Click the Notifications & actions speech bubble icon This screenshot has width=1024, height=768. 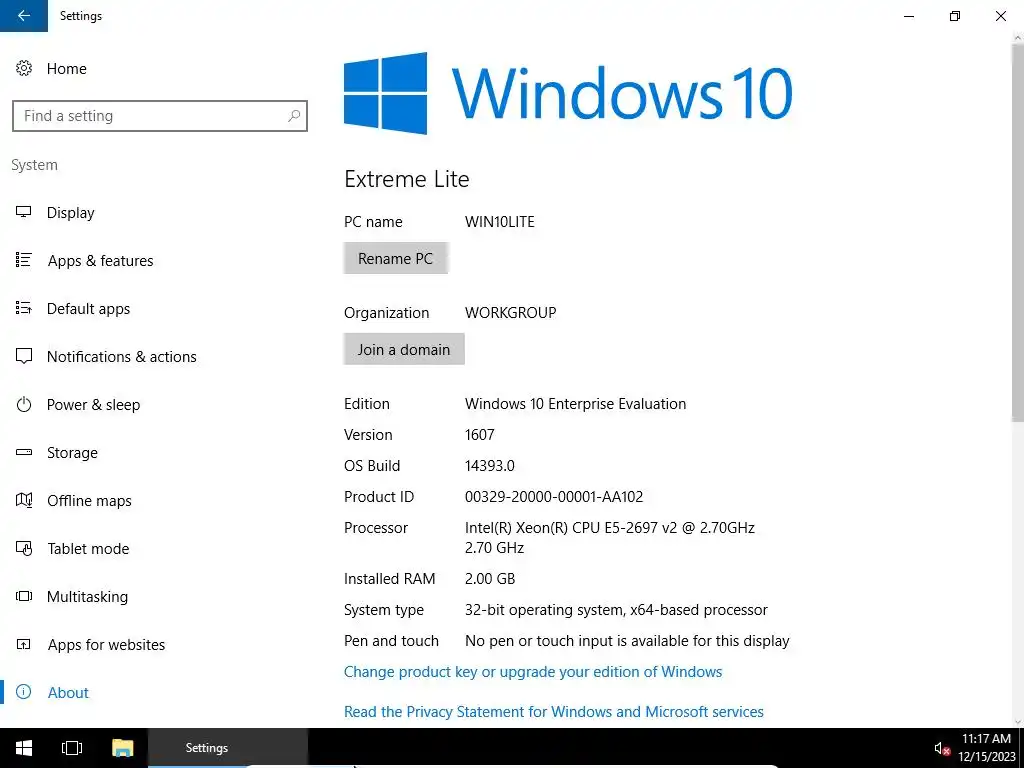coord(24,356)
